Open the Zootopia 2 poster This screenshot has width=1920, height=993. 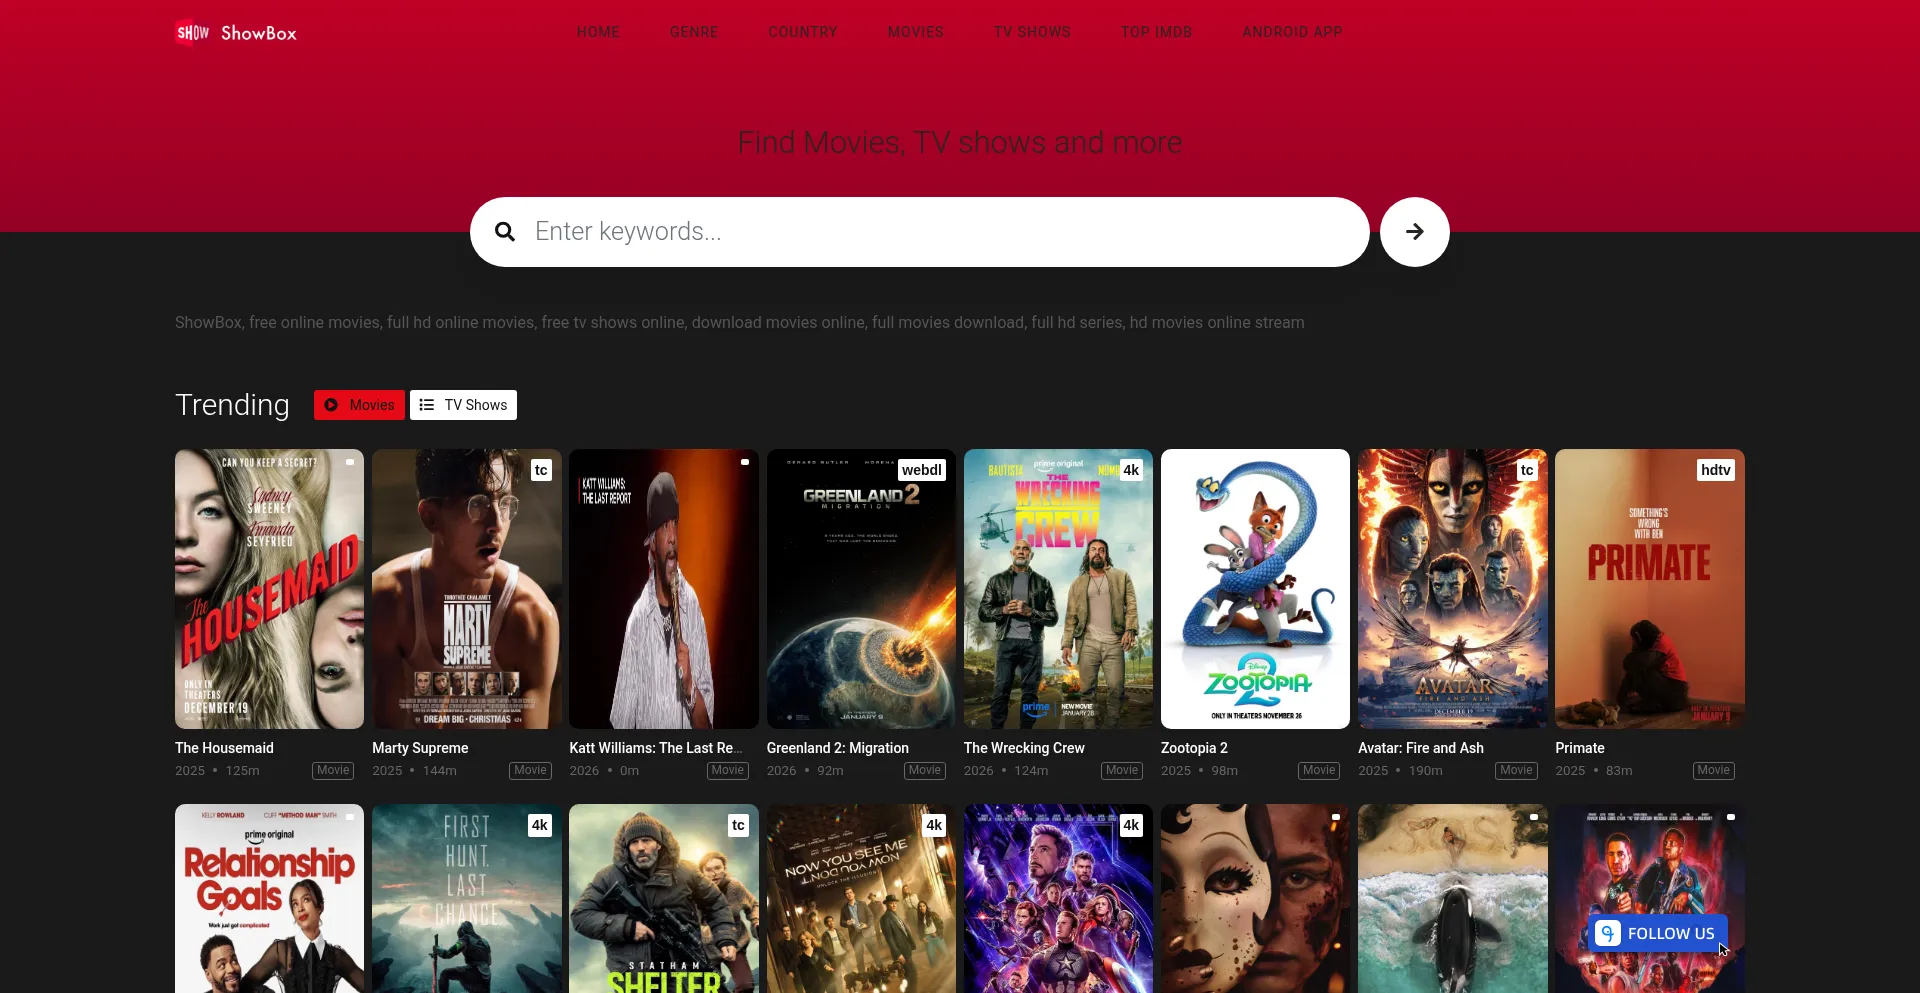1255,589
